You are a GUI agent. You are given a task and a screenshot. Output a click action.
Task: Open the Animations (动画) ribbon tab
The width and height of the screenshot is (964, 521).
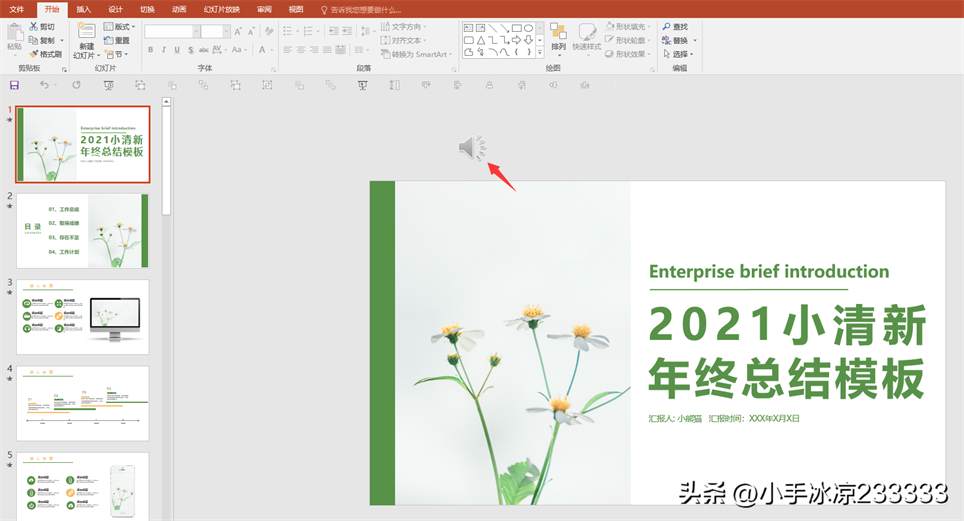click(178, 9)
